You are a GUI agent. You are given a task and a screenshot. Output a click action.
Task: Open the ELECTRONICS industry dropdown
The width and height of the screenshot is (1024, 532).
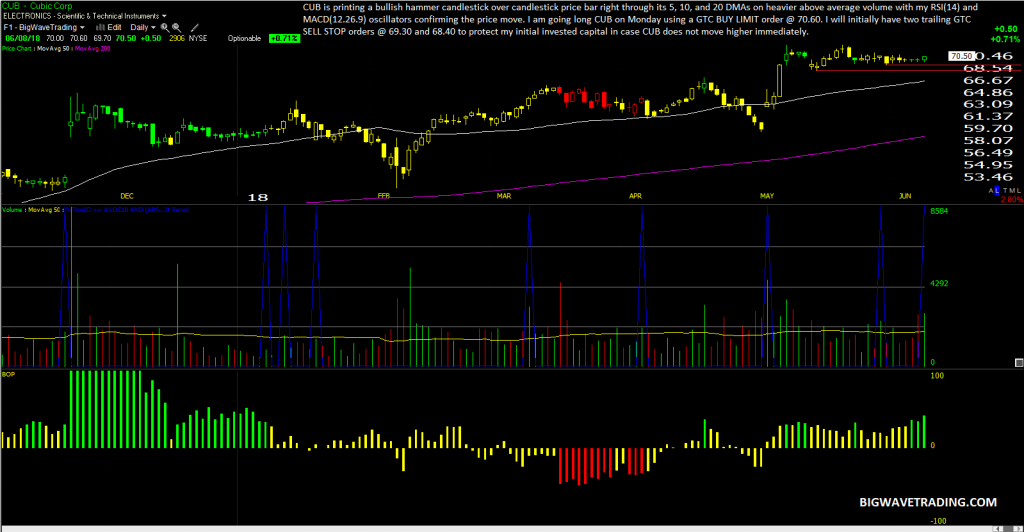tap(84, 16)
